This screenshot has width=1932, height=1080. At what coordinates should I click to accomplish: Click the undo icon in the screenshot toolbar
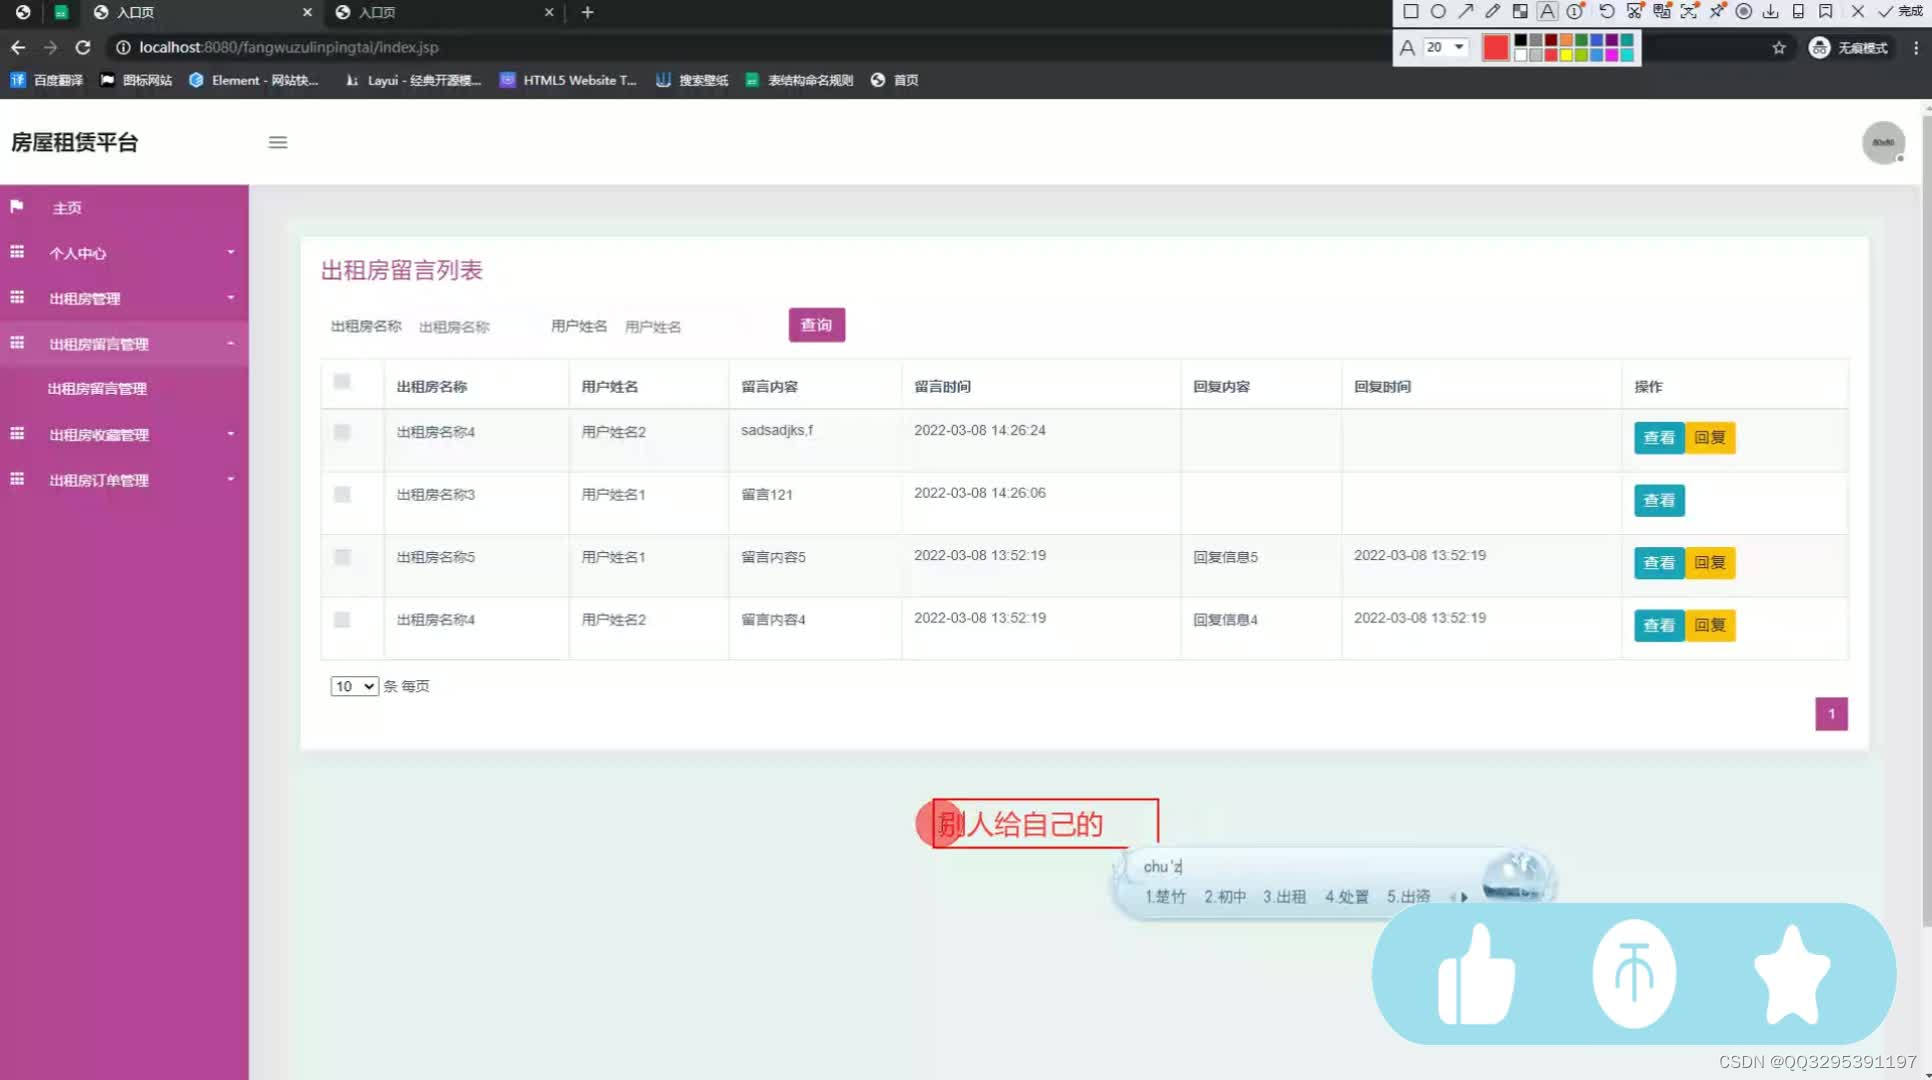tap(1608, 10)
